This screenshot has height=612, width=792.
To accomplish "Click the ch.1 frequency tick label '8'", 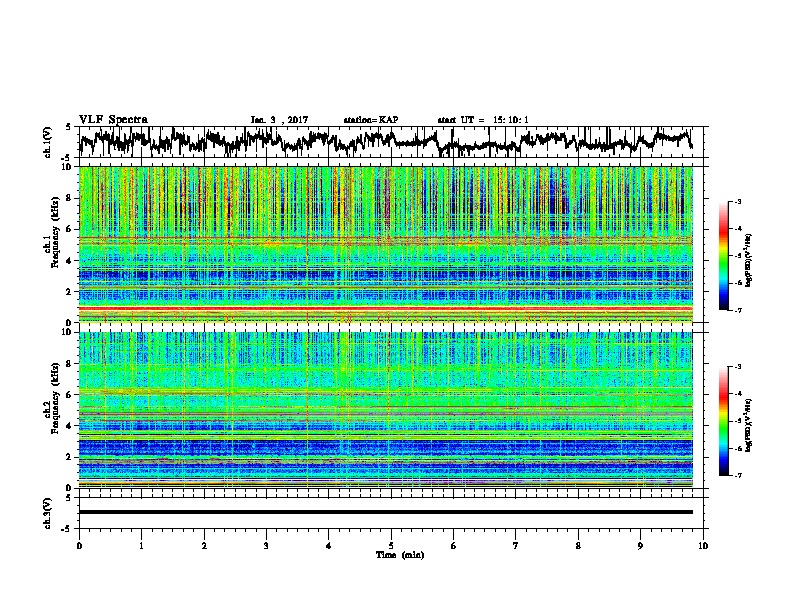I will click(x=69, y=198).
